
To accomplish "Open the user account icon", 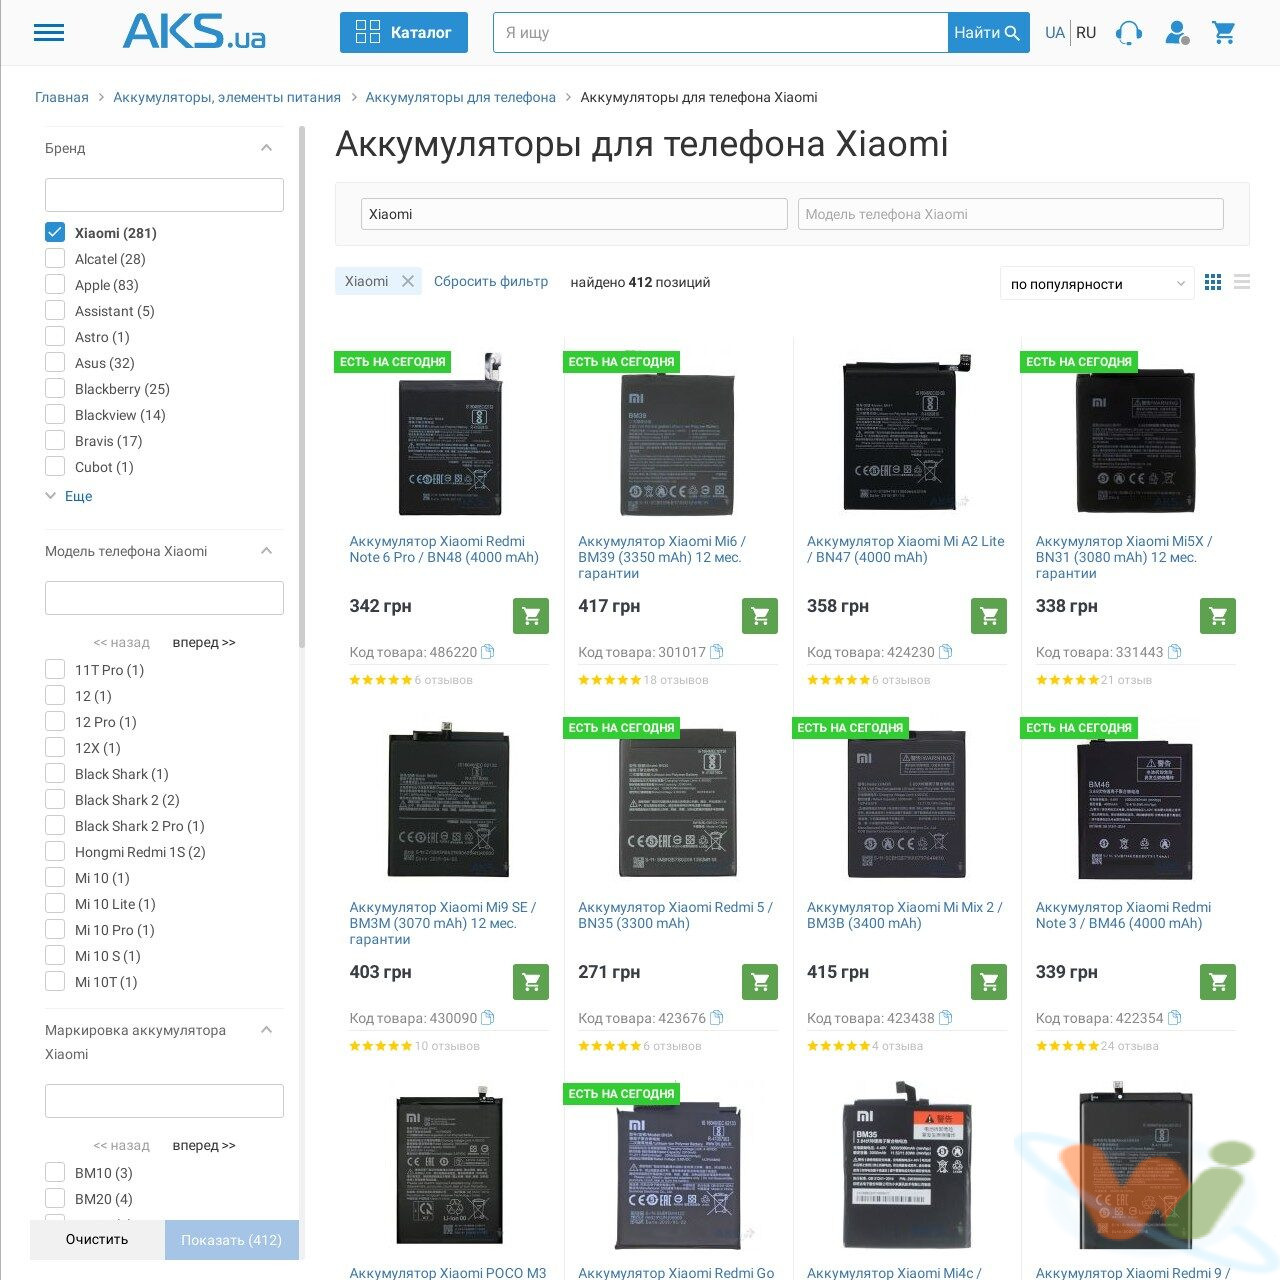I will (x=1177, y=33).
